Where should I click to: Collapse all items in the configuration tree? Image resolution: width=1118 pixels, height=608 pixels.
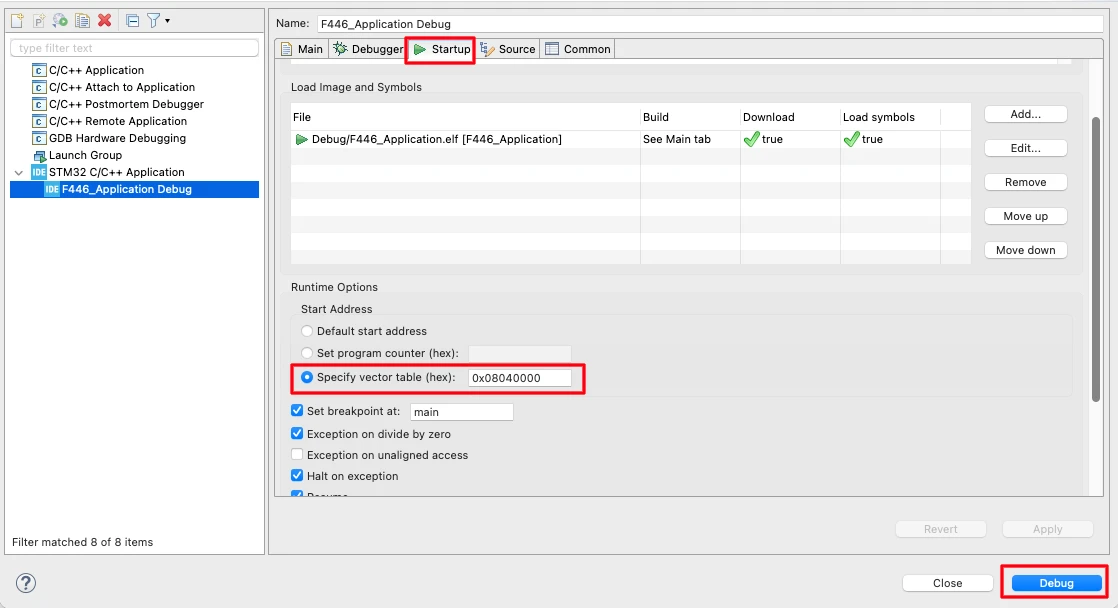(x=133, y=20)
